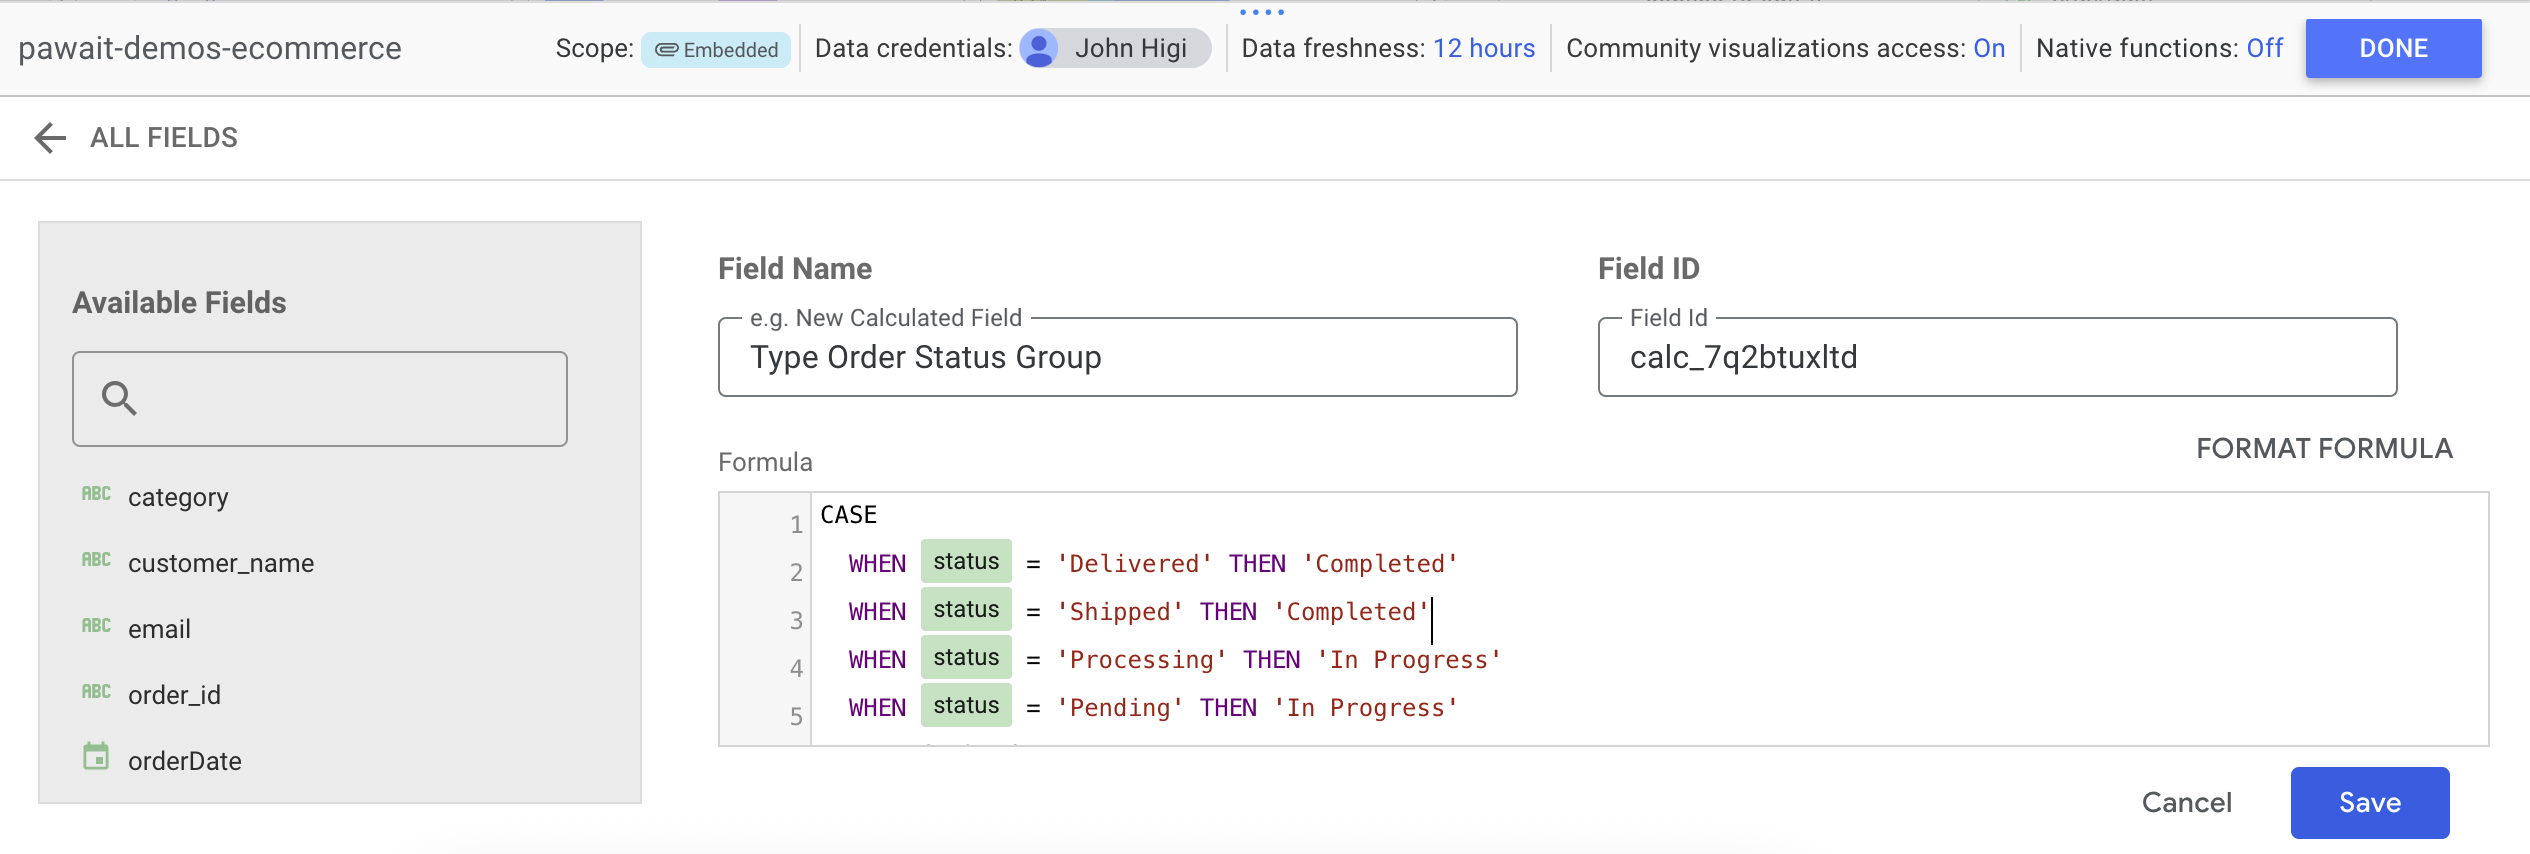
Task: Toggle Community visualizations access On link
Action: click(1988, 49)
